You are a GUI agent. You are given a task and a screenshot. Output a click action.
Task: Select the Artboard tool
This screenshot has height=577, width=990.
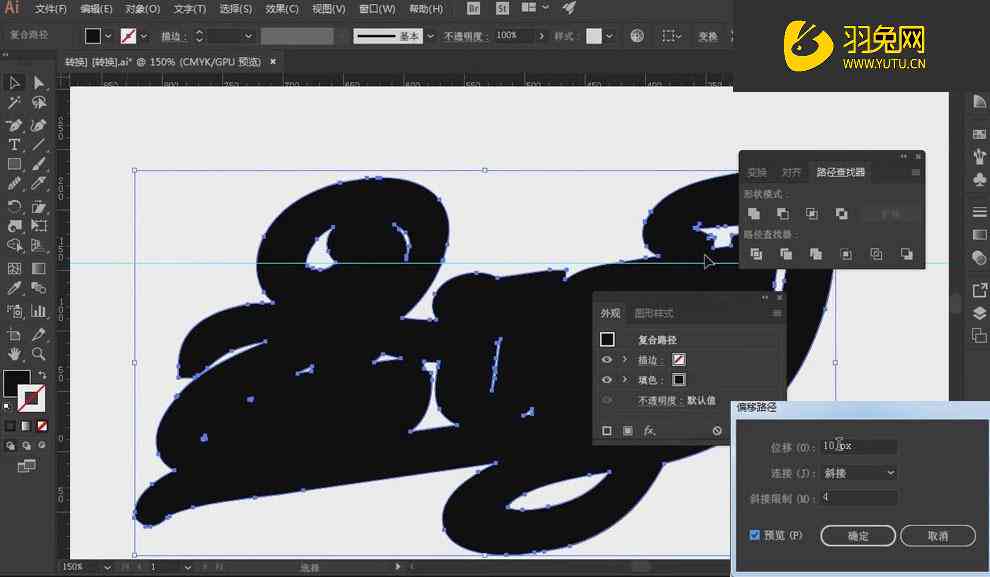[15, 334]
